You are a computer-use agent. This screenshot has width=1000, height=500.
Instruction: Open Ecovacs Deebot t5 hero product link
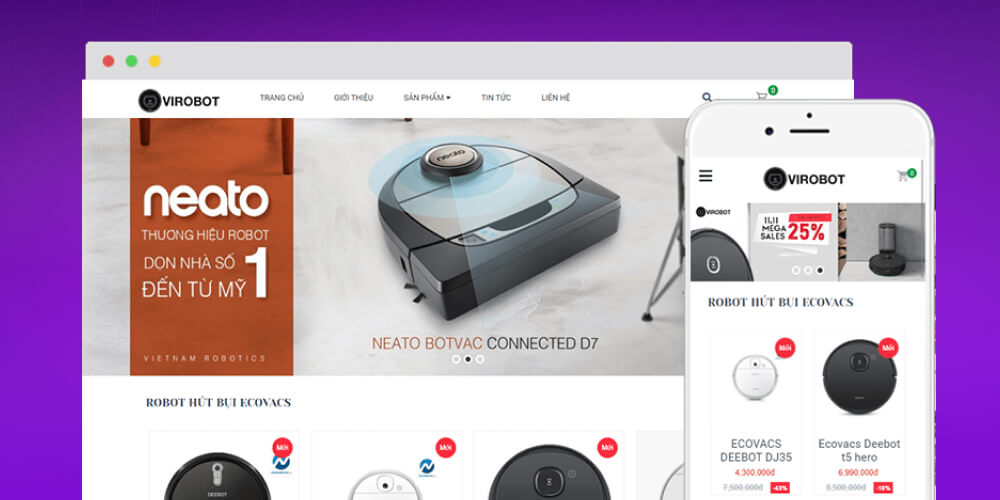click(x=859, y=450)
